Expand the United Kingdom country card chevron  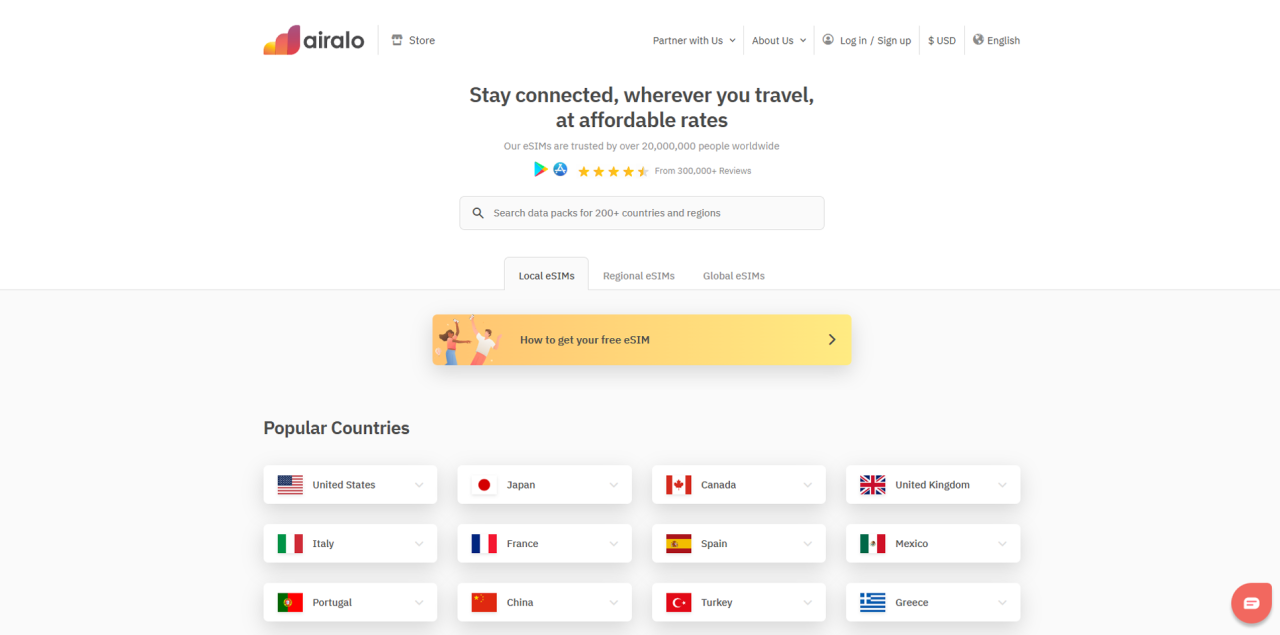pyautogui.click(x=1002, y=485)
